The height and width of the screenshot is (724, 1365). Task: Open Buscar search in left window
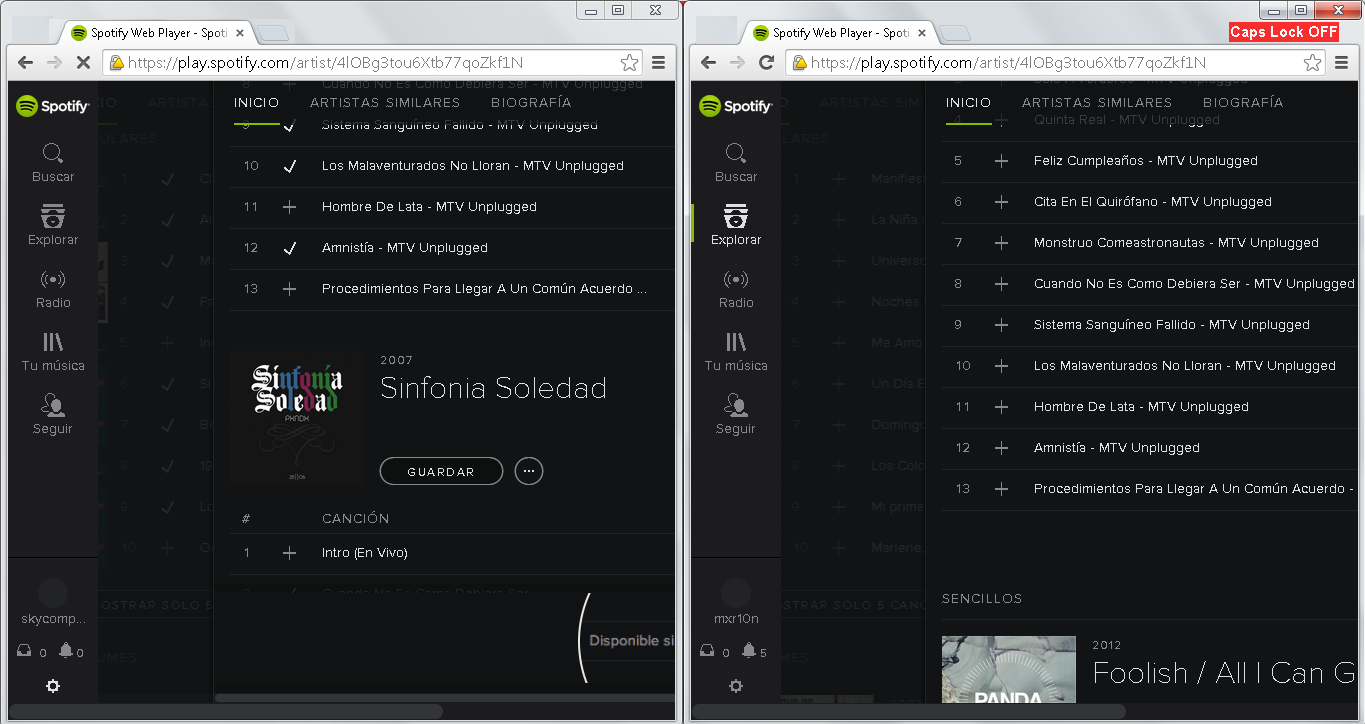[53, 163]
